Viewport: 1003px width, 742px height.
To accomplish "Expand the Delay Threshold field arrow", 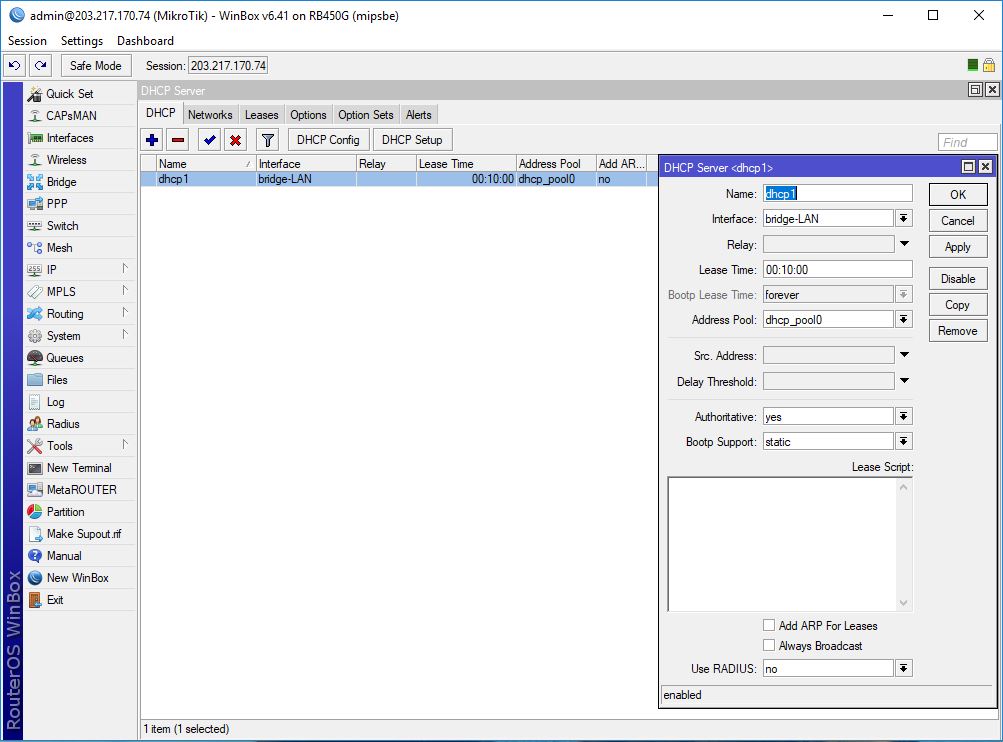I will [904, 381].
